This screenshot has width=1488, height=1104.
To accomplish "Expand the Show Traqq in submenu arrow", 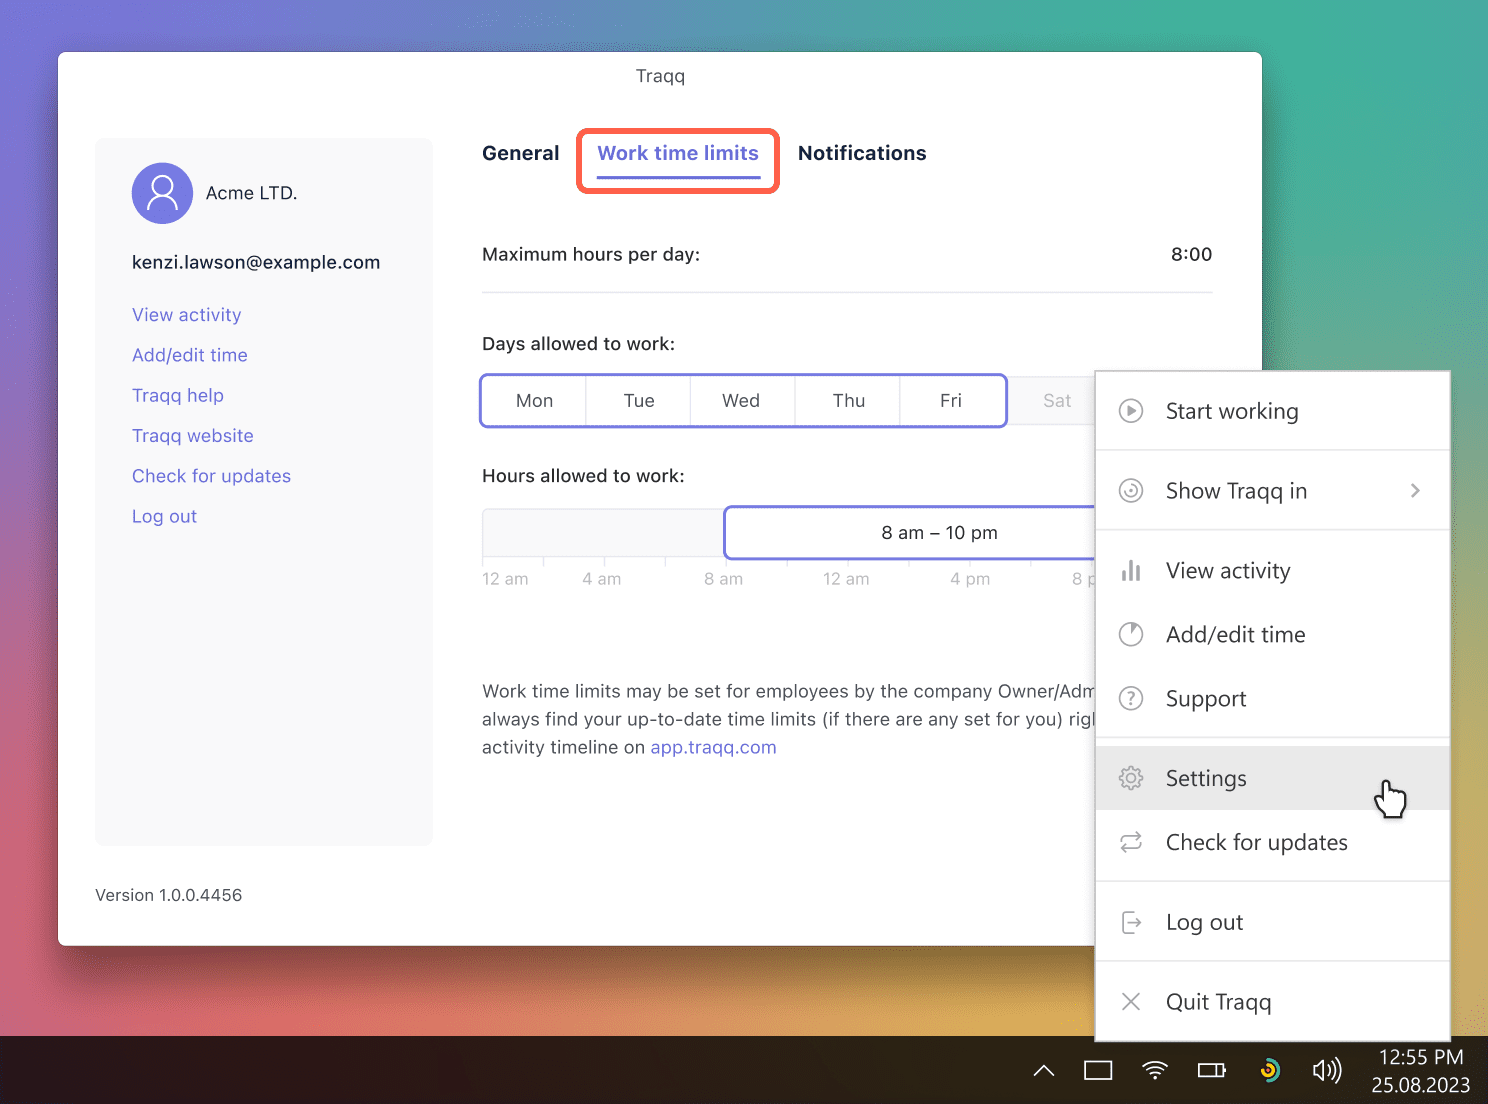I will point(1415,491).
